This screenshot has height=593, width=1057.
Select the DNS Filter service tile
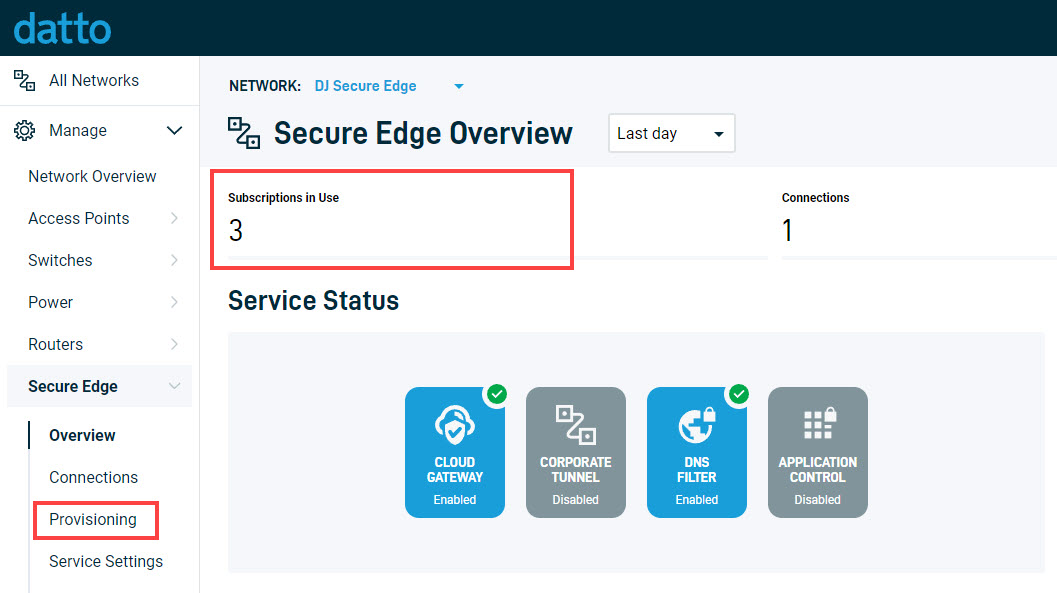coord(696,452)
